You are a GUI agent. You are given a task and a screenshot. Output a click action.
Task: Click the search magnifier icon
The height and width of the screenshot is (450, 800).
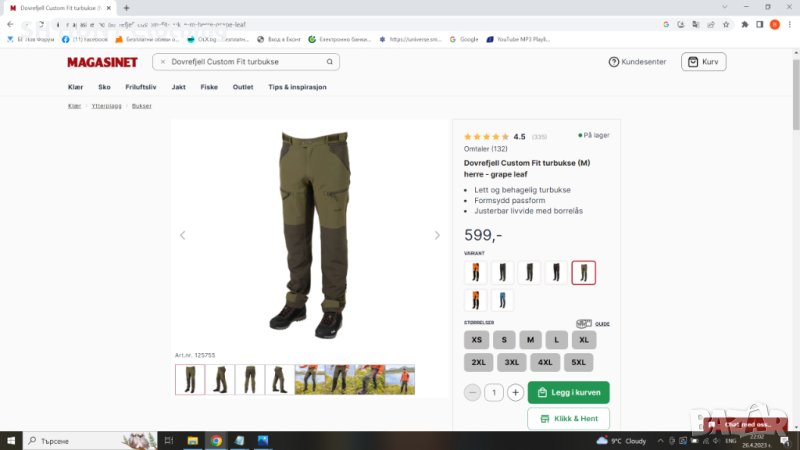[331, 62]
